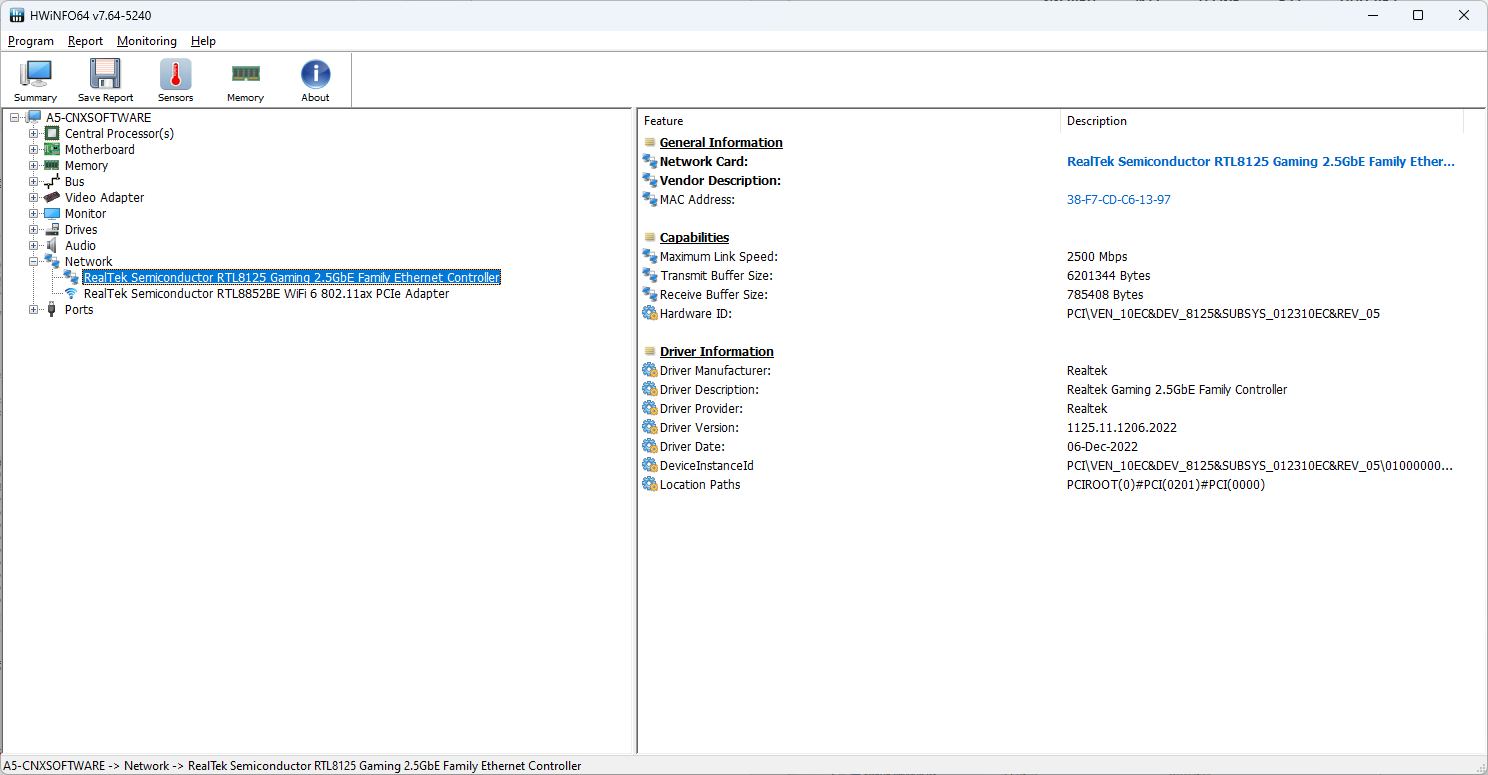Click the Bus tree node icon
1488x775 pixels.
pyautogui.click(x=52, y=181)
